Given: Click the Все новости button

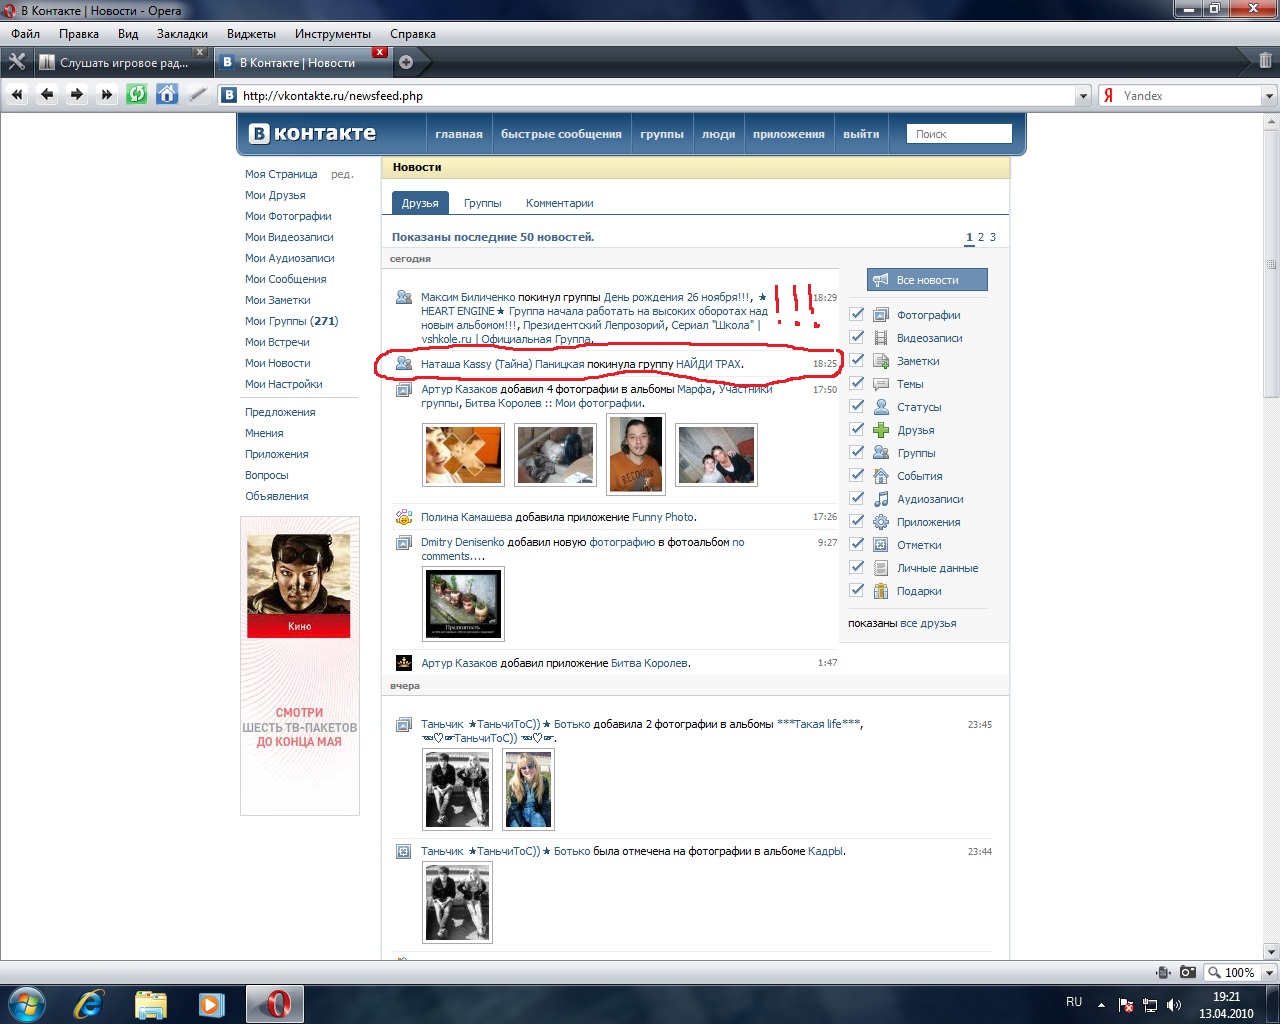Looking at the screenshot, I should pyautogui.click(x=927, y=280).
